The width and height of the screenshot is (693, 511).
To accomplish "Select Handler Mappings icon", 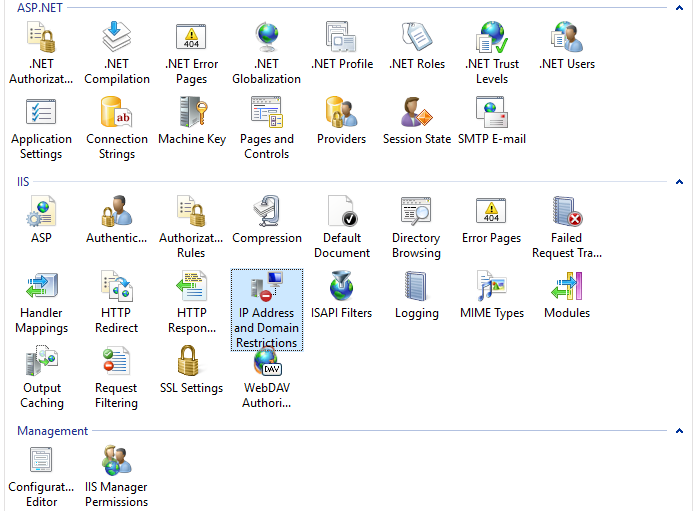I will tap(42, 286).
